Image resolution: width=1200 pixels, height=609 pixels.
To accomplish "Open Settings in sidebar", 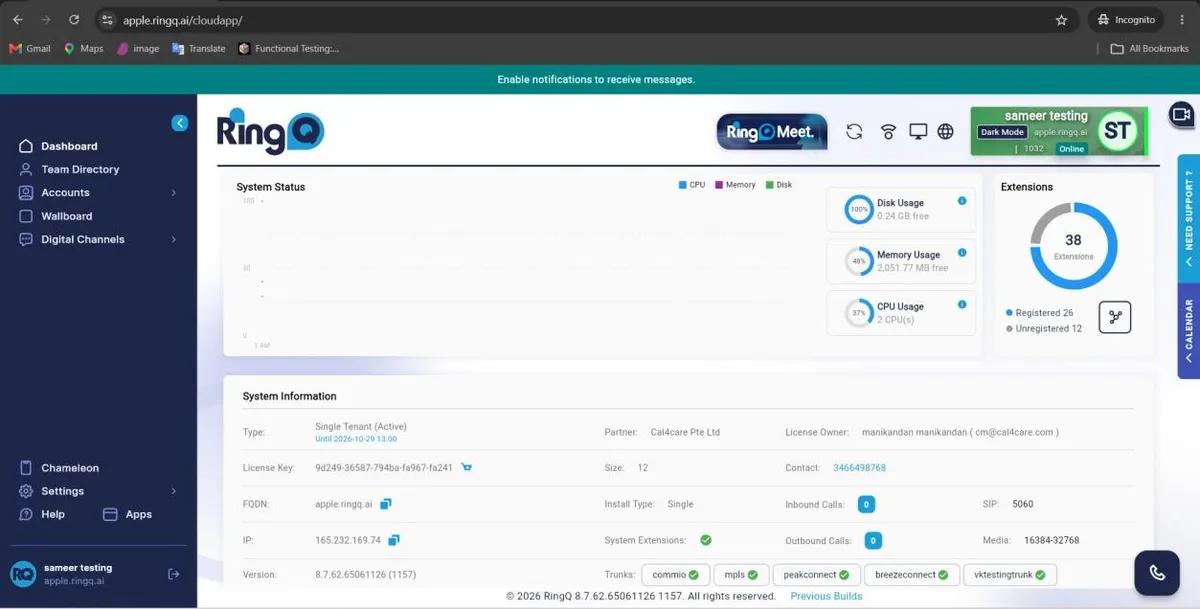I will pos(62,491).
